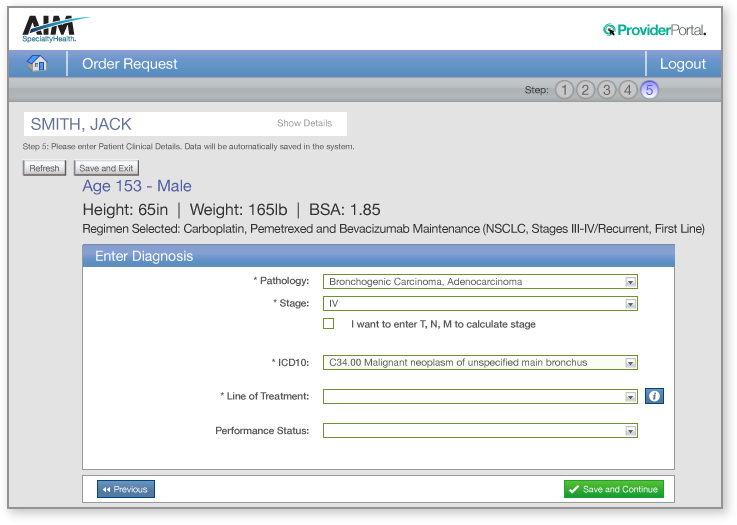The height and width of the screenshot is (525, 737).
Task: Click the home icon in the navigation bar
Action: tap(37, 63)
